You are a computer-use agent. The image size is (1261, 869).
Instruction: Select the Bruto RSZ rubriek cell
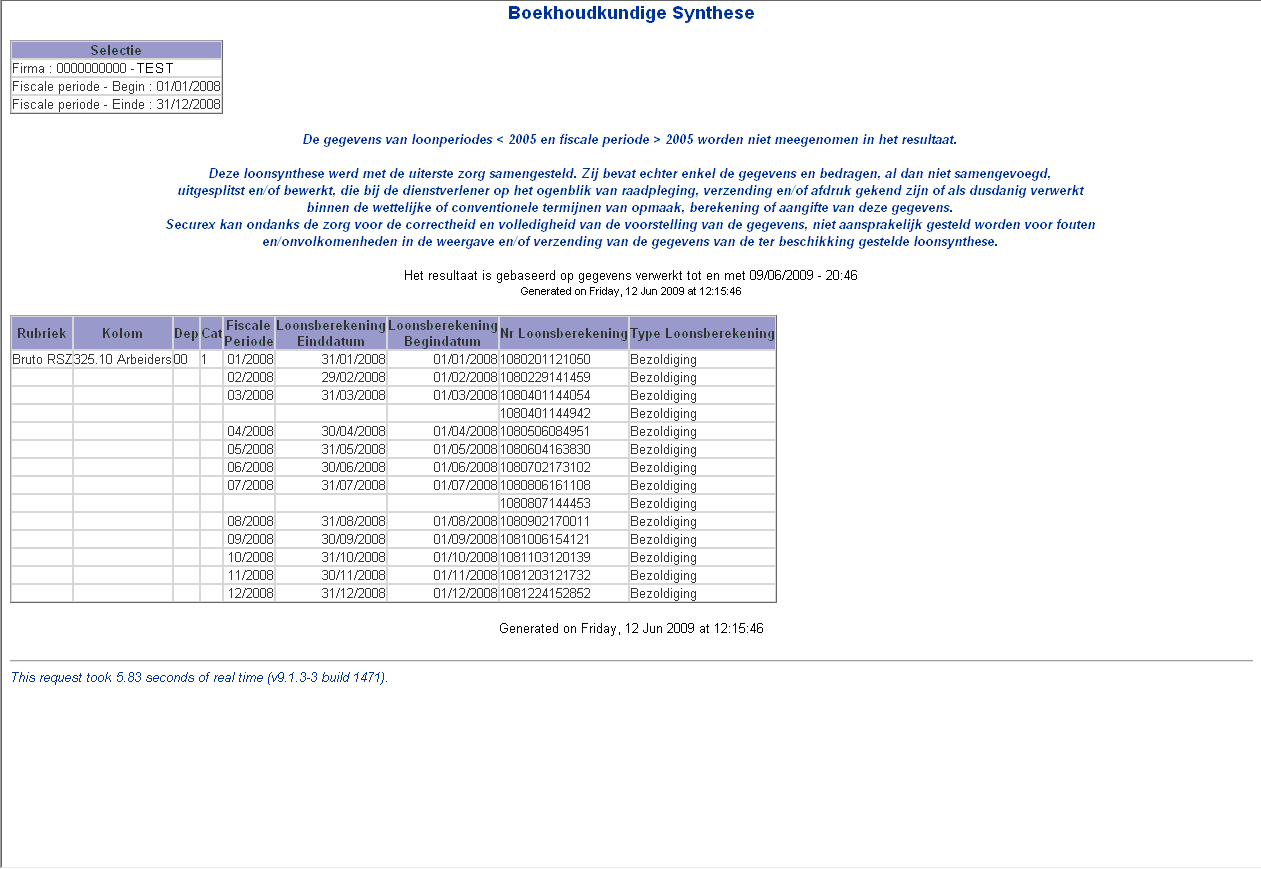[41, 360]
